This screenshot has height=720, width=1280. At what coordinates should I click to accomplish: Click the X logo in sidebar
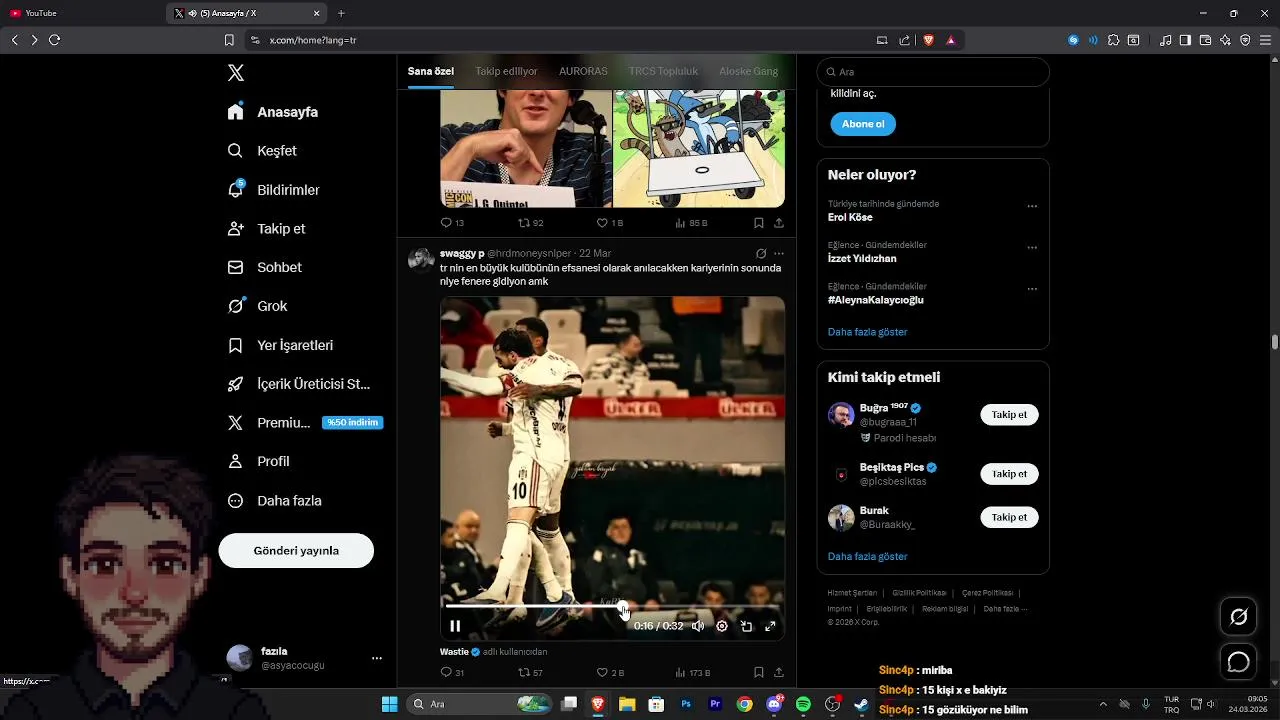click(236, 73)
